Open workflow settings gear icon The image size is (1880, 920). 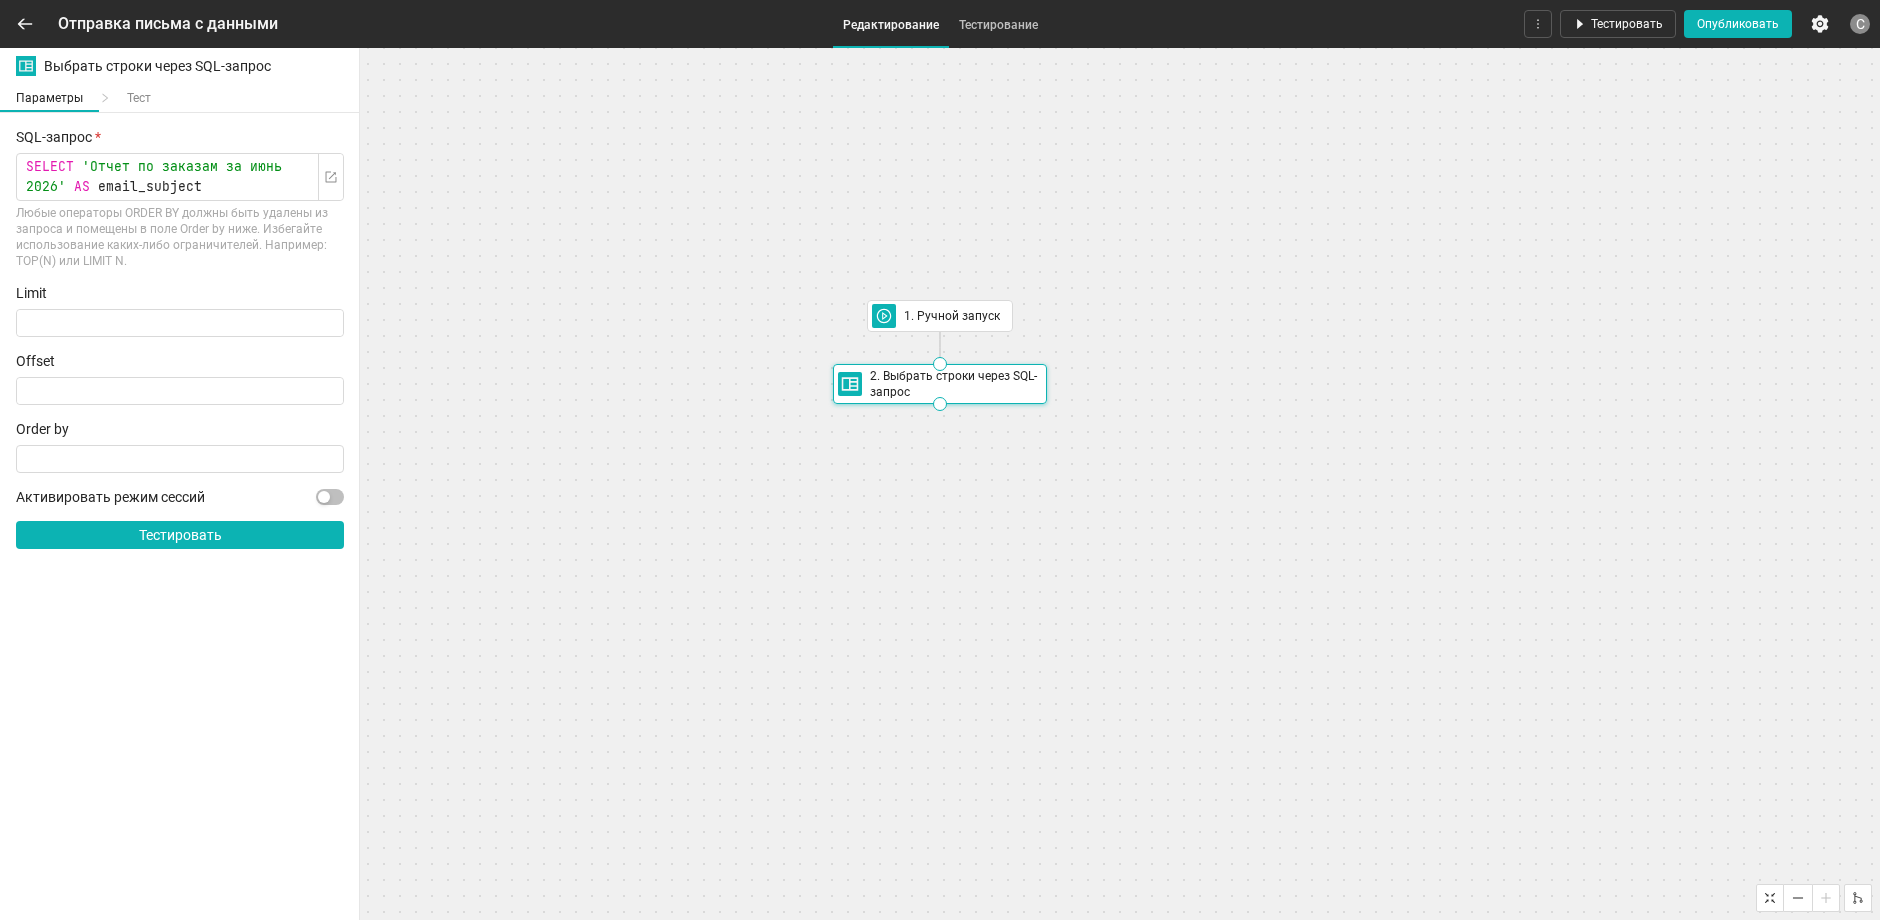(1820, 24)
